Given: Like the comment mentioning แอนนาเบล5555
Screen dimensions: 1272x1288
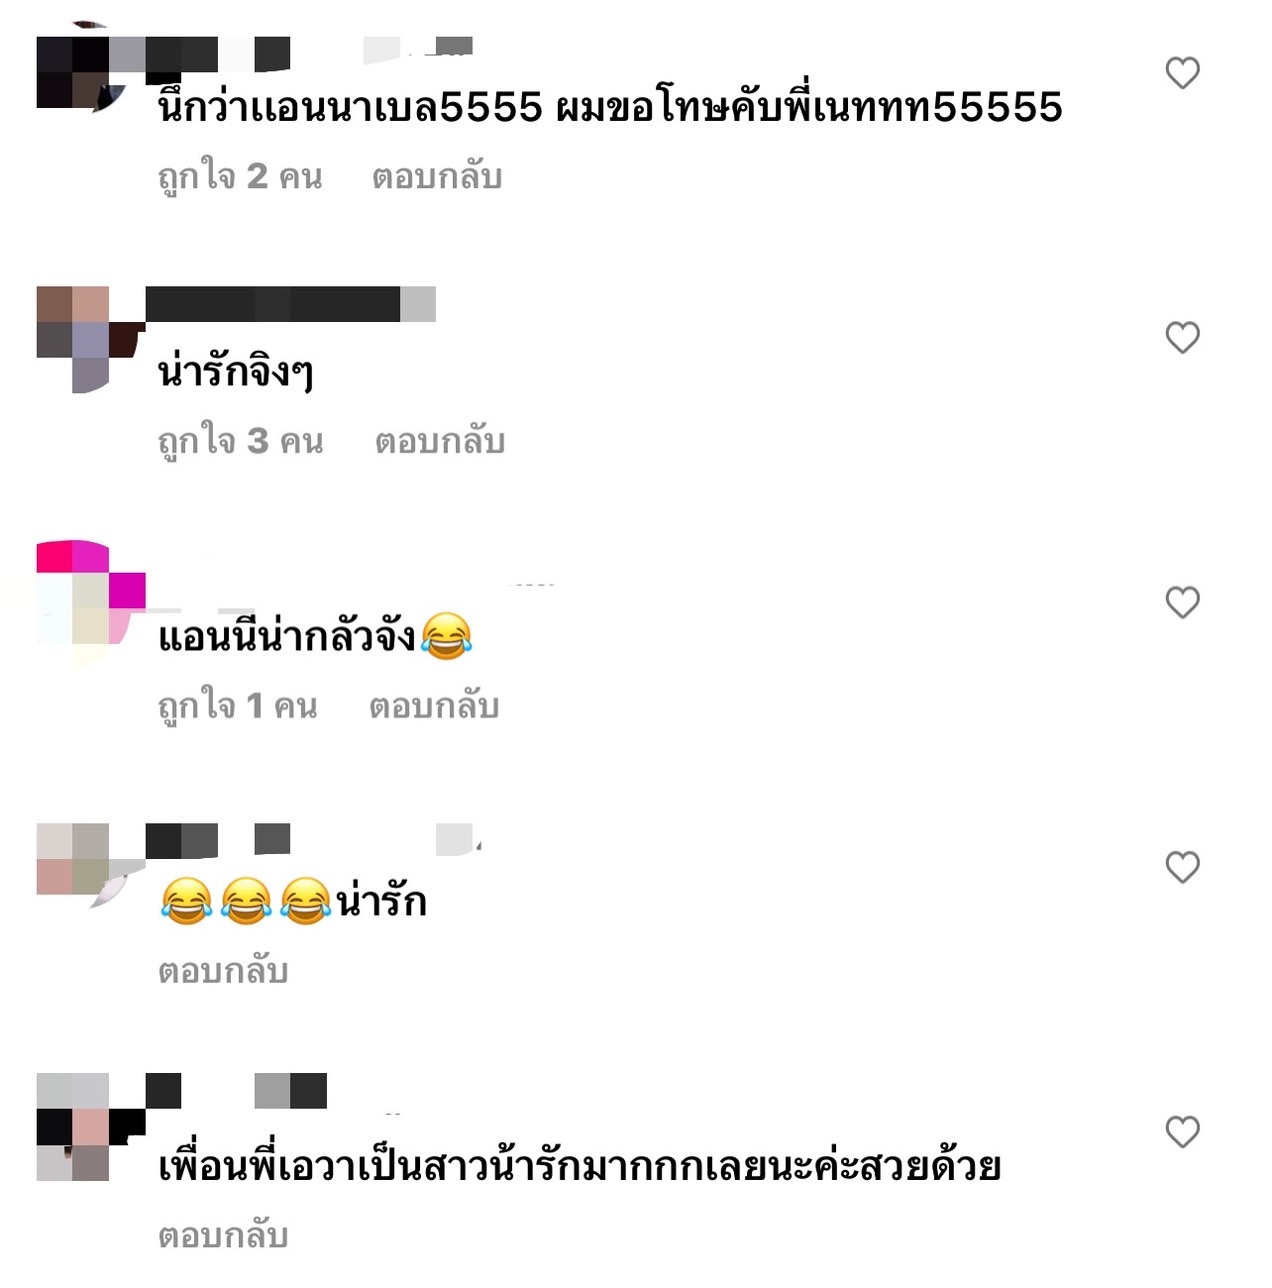Looking at the screenshot, I should coord(1182,73).
